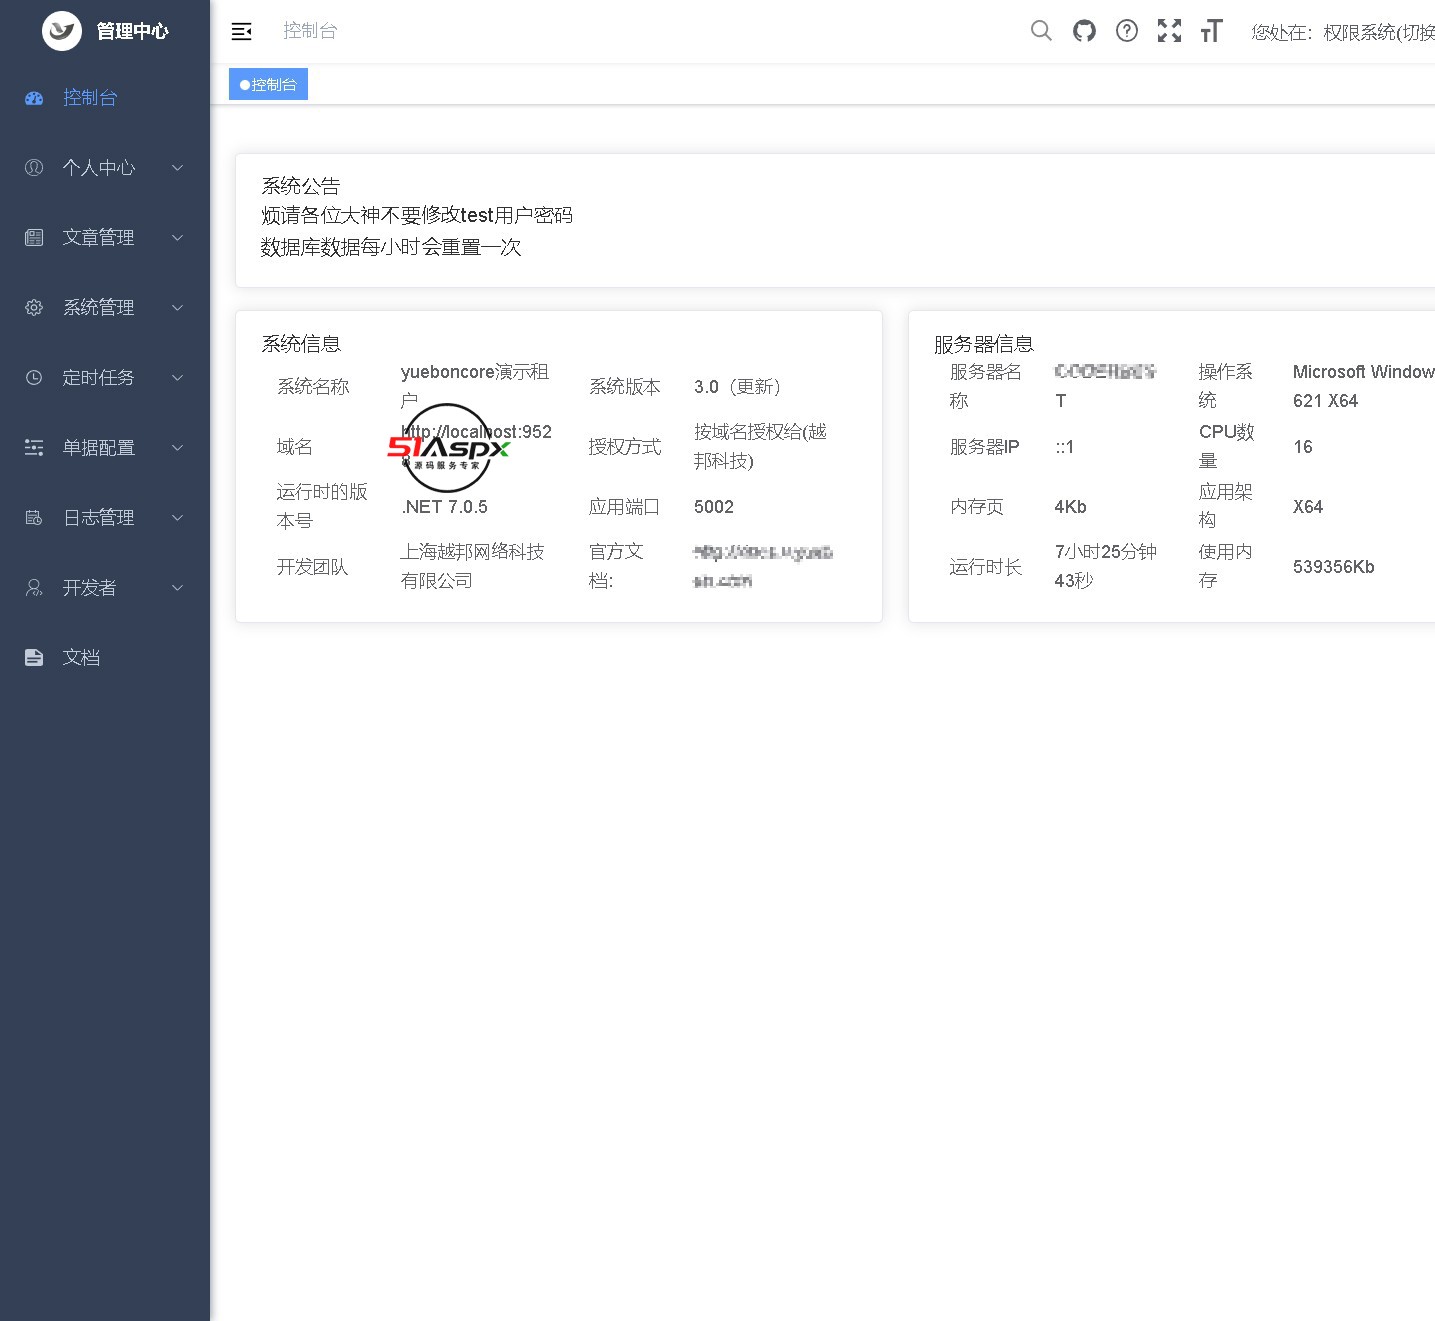Click the 系统信息 card heading

tap(301, 344)
